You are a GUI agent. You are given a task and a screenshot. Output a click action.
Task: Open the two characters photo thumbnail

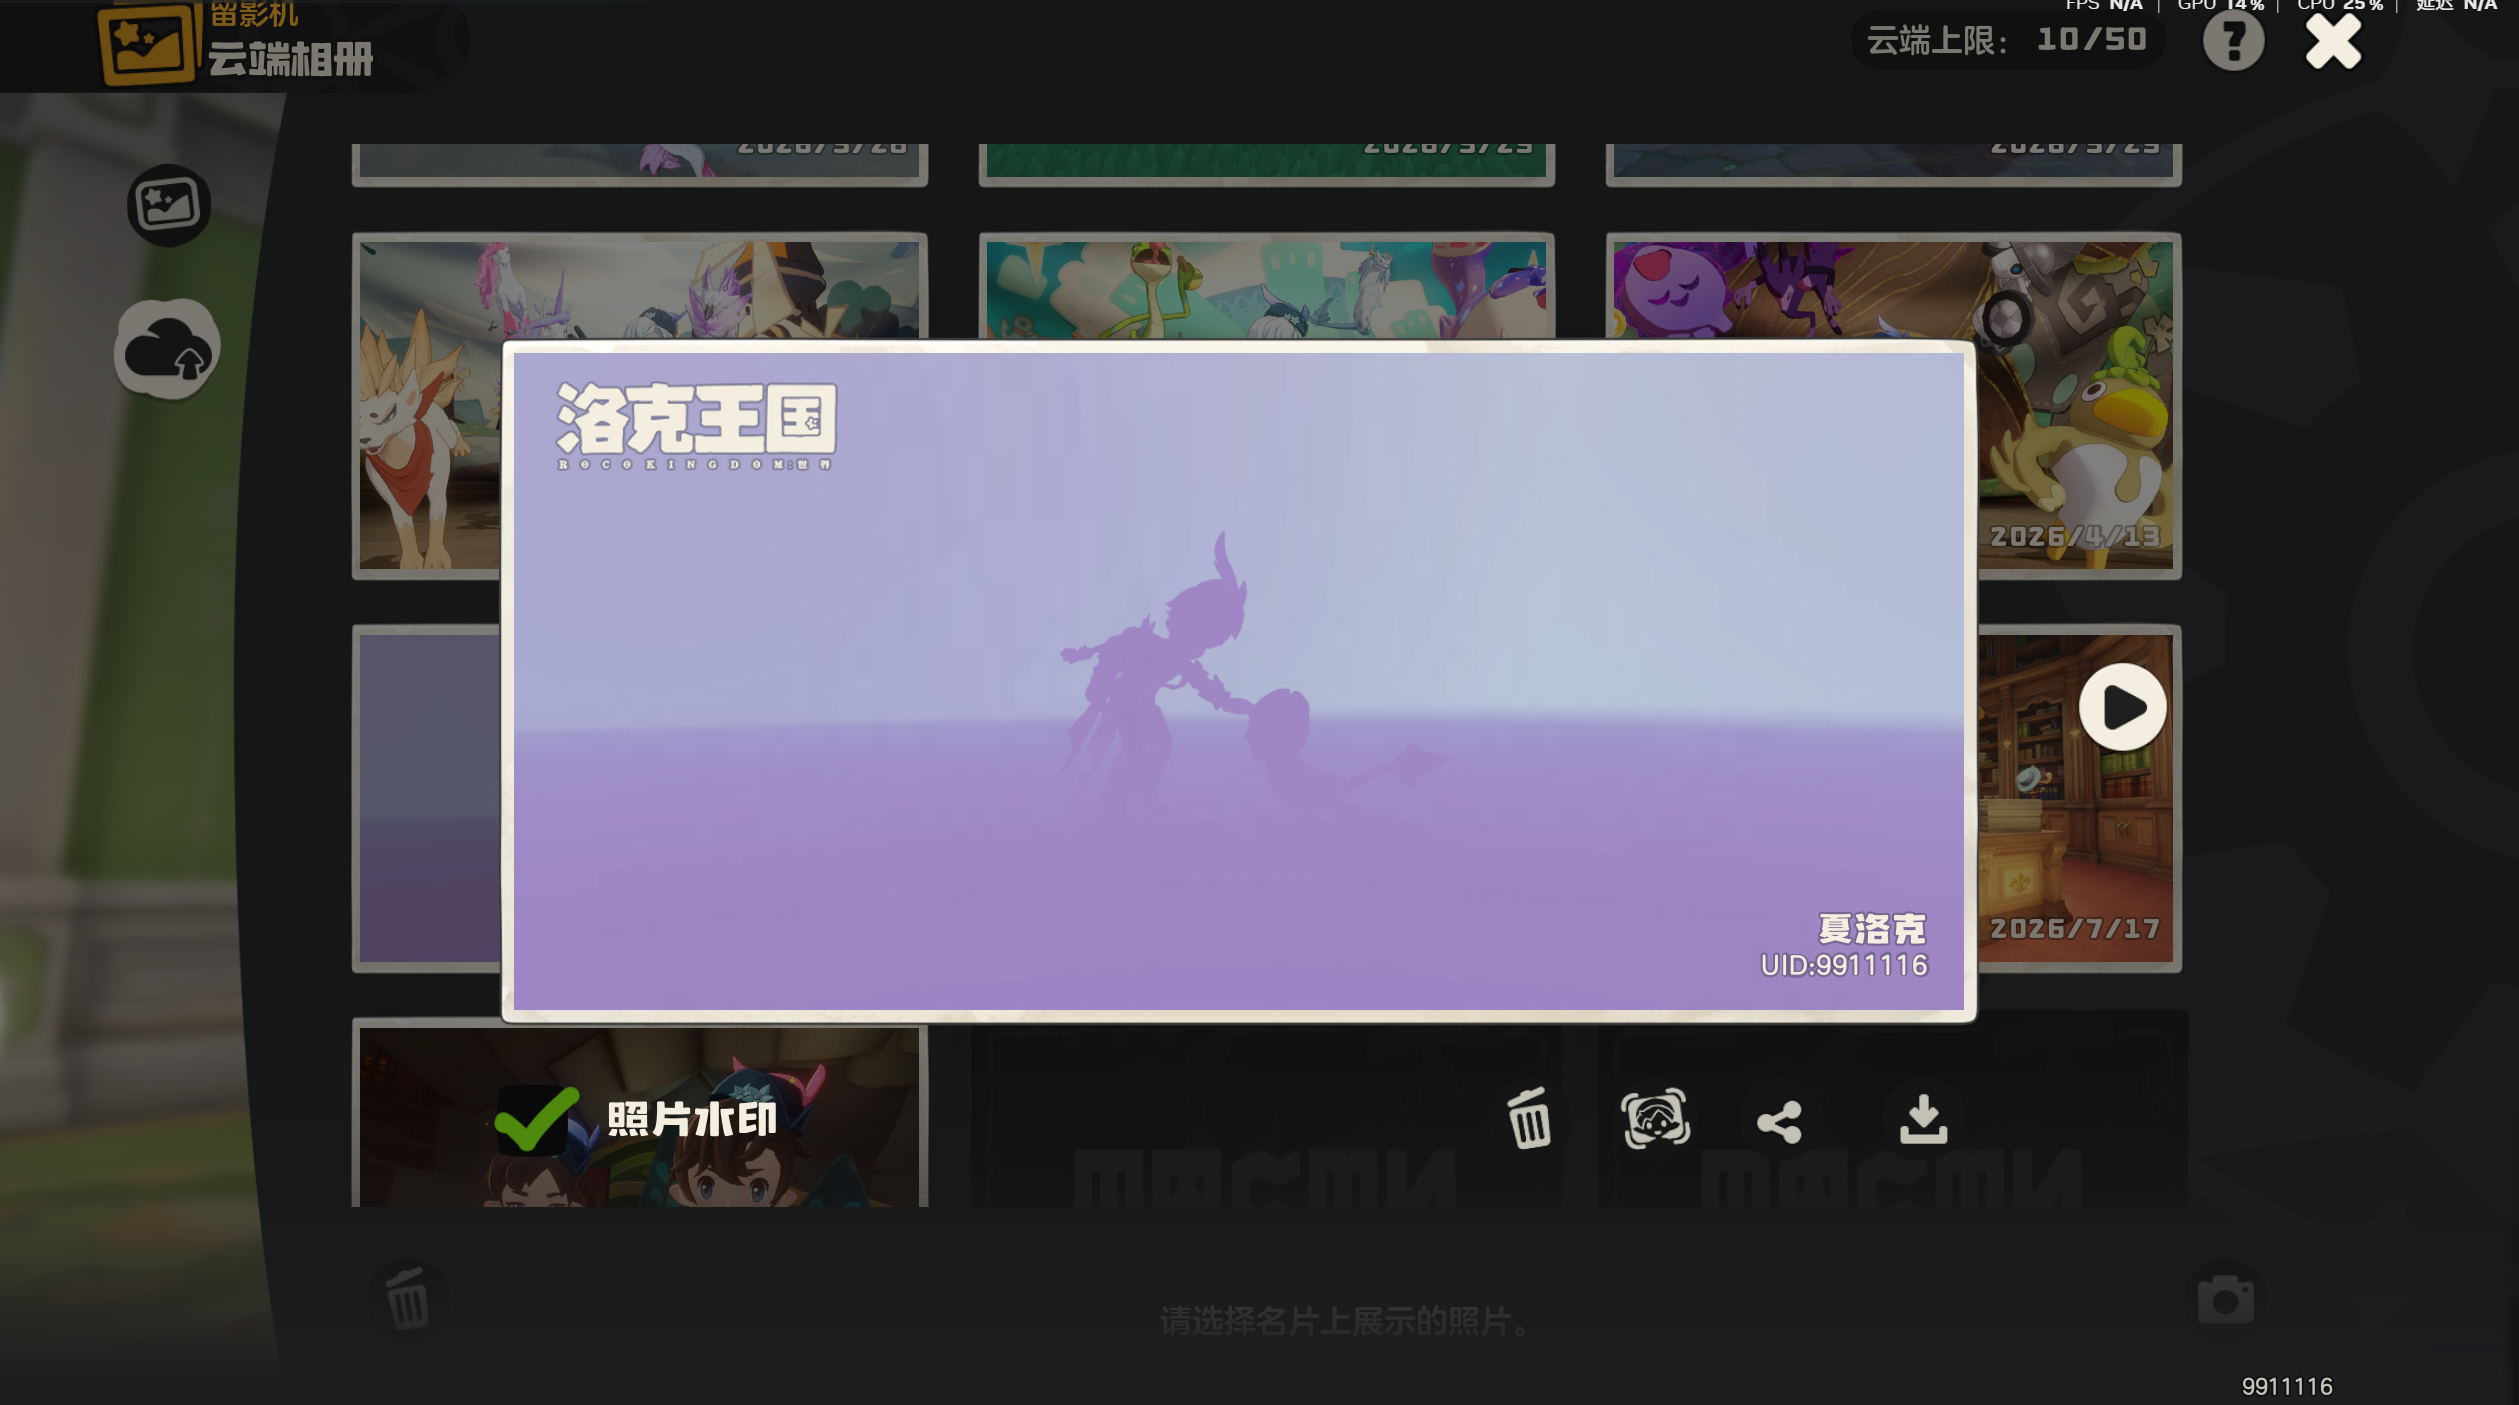pyautogui.click(x=640, y=1112)
